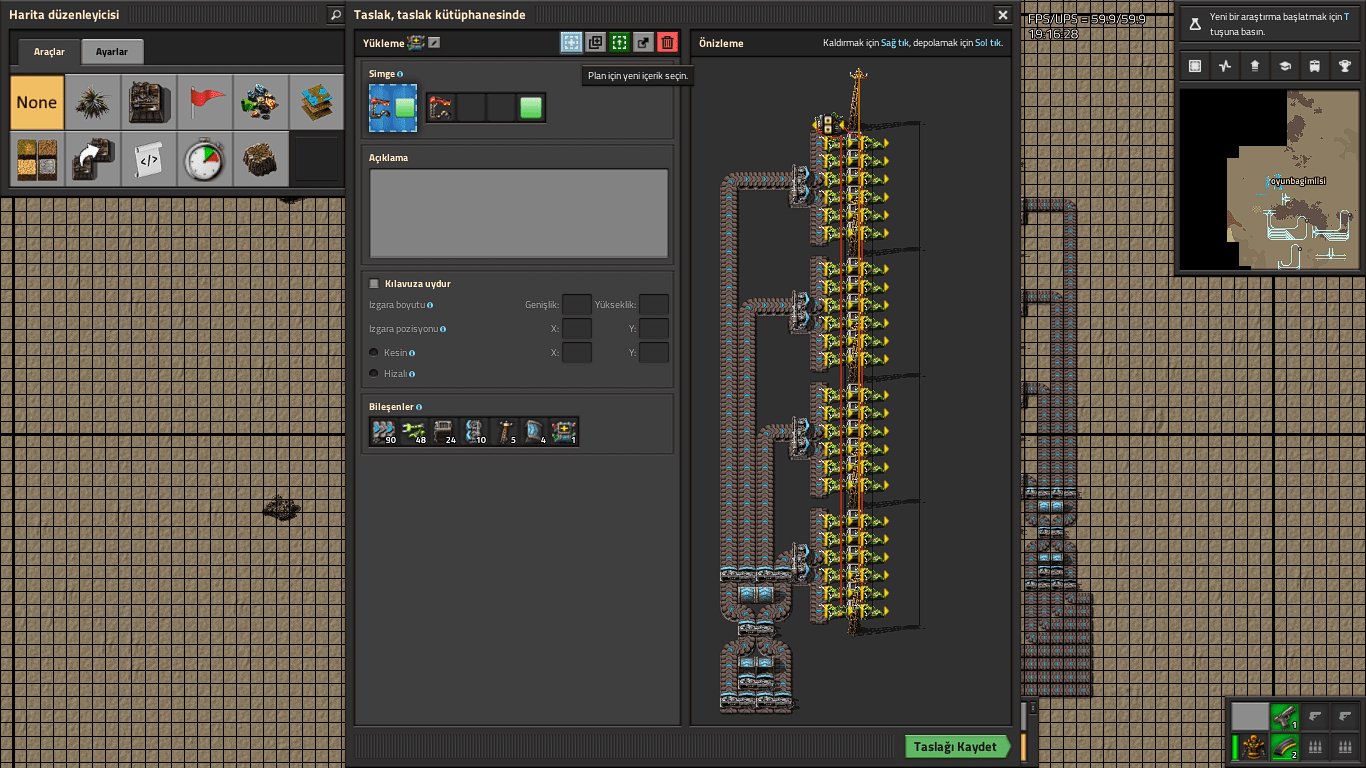
Task: Click the research notification panel
Action: (1270, 25)
